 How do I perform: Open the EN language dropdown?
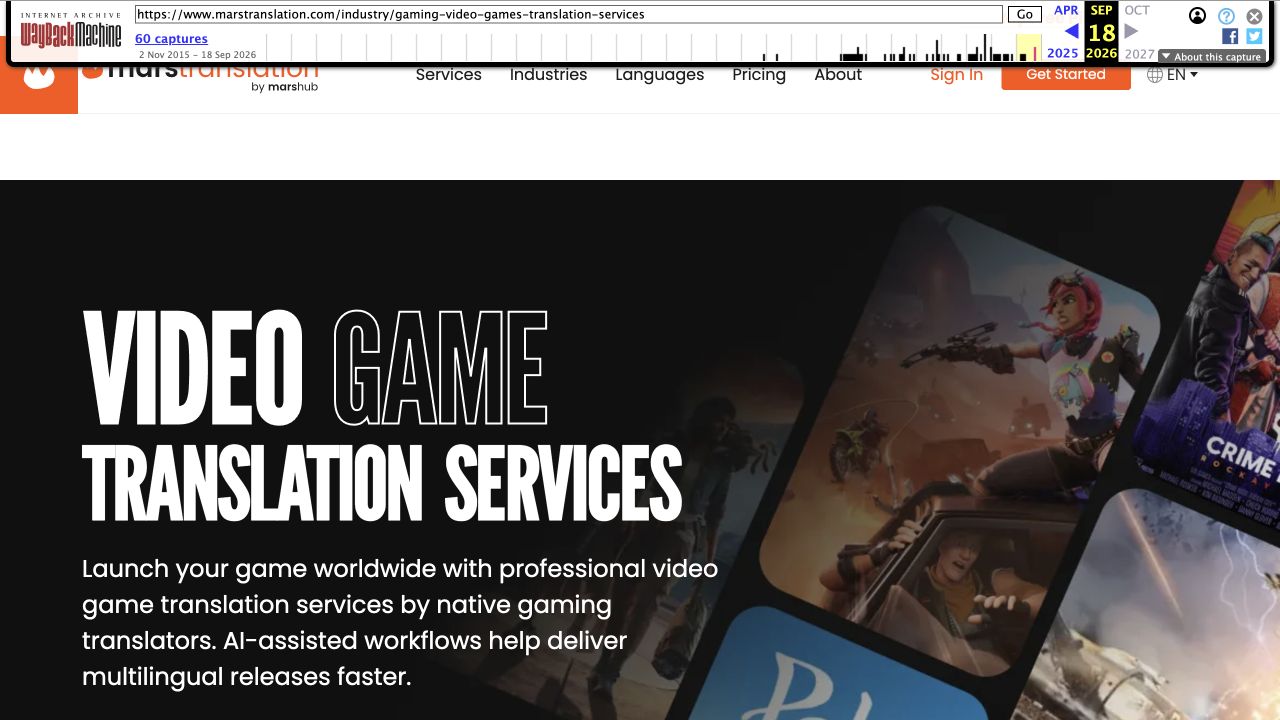1182,75
